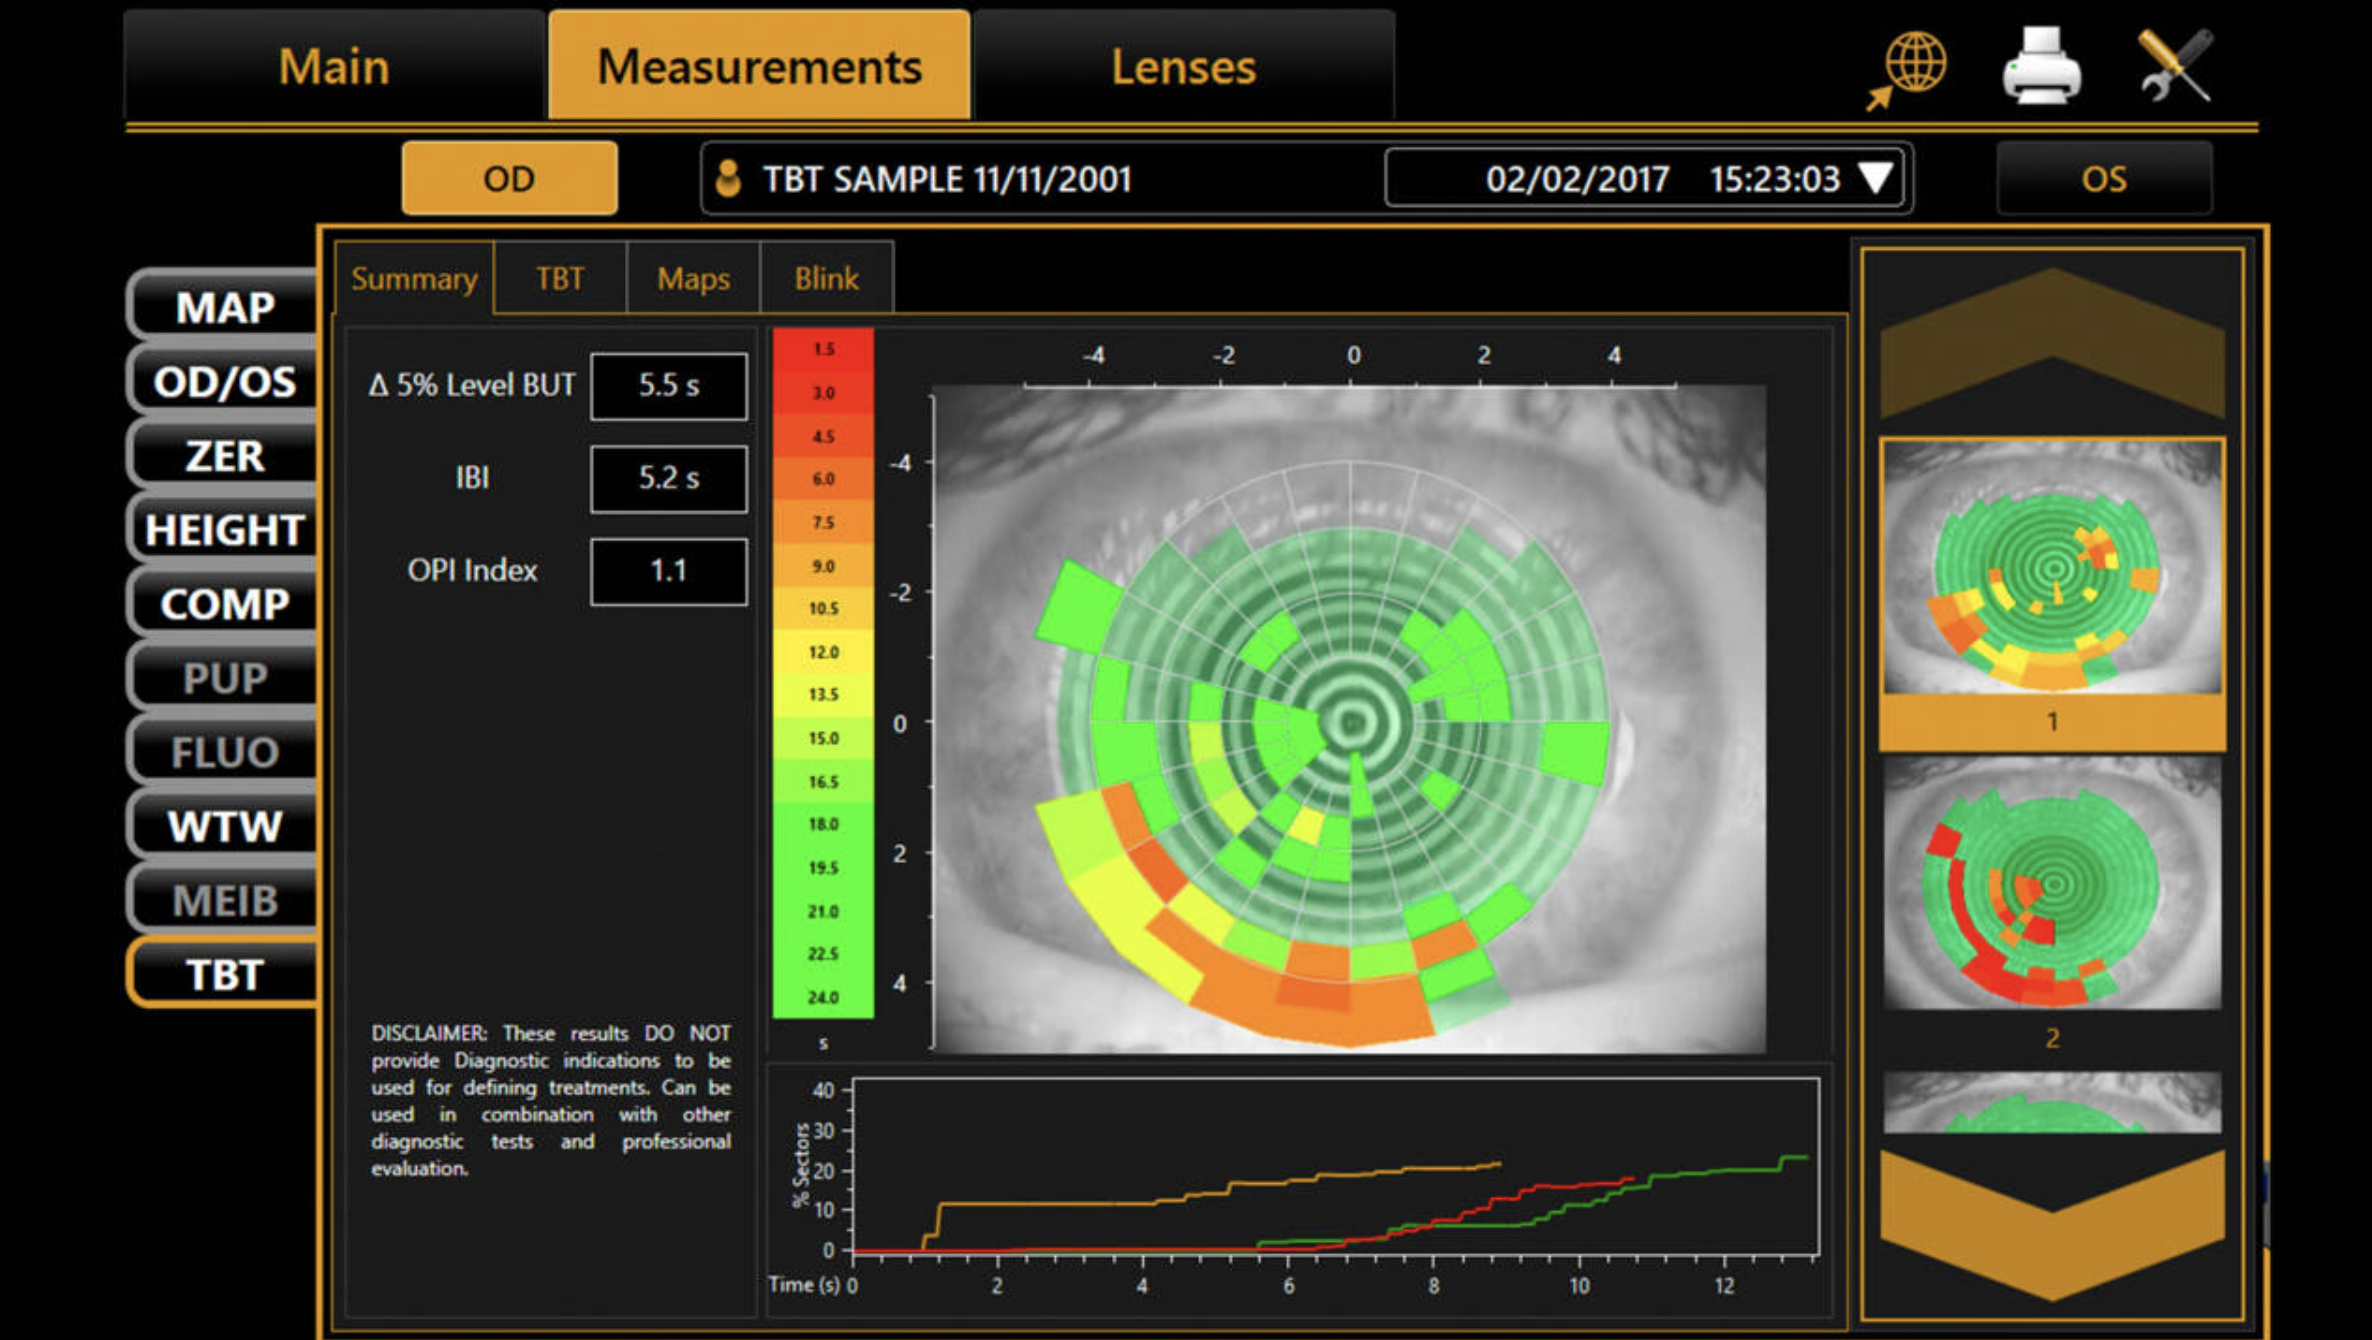
Task: Switch to the Blink sub-tab
Action: [x=826, y=279]
